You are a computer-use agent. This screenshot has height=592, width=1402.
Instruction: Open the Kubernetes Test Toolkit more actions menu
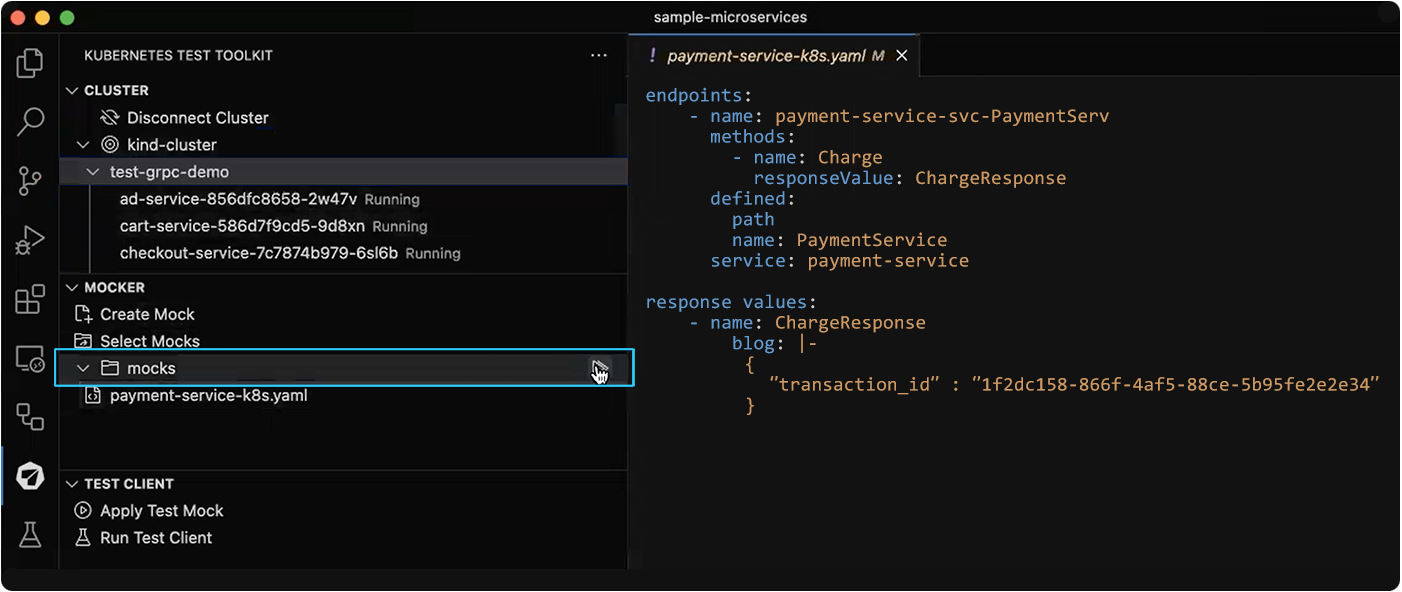(599, 55)
